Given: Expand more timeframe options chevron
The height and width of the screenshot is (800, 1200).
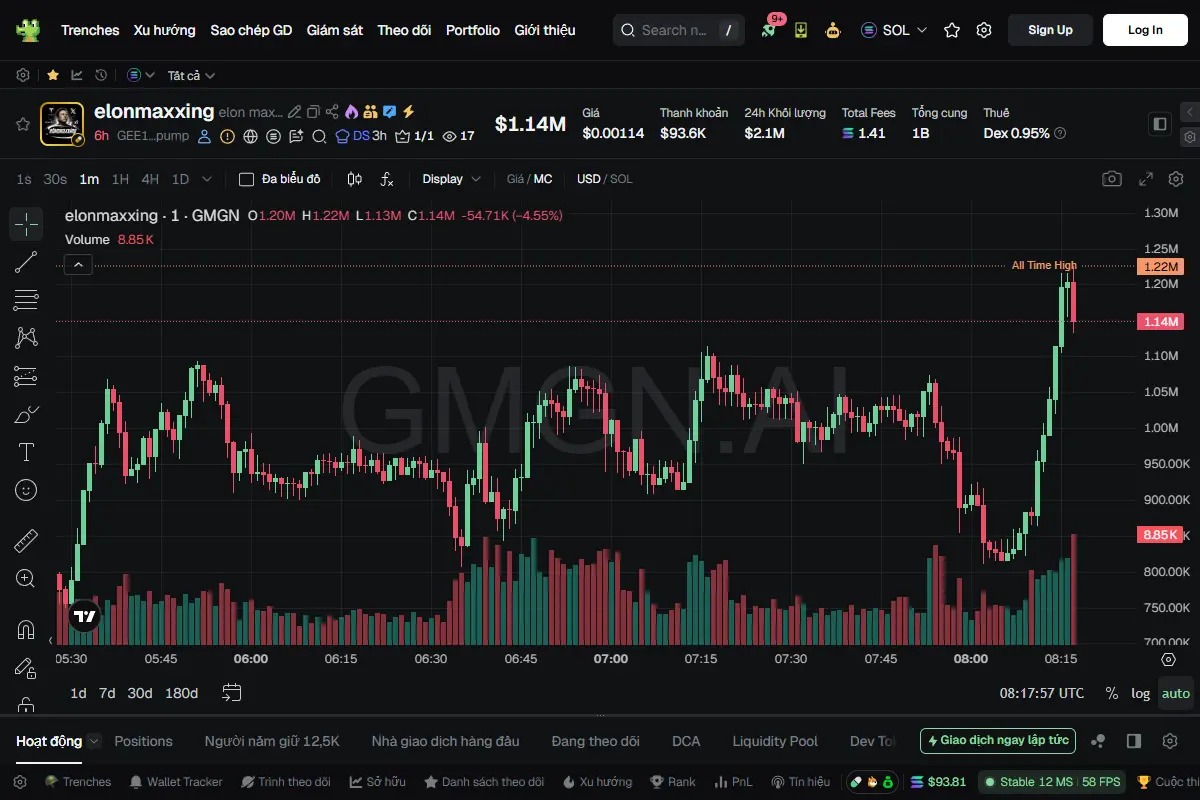Looking at the screenshot, I should point(207,179).
